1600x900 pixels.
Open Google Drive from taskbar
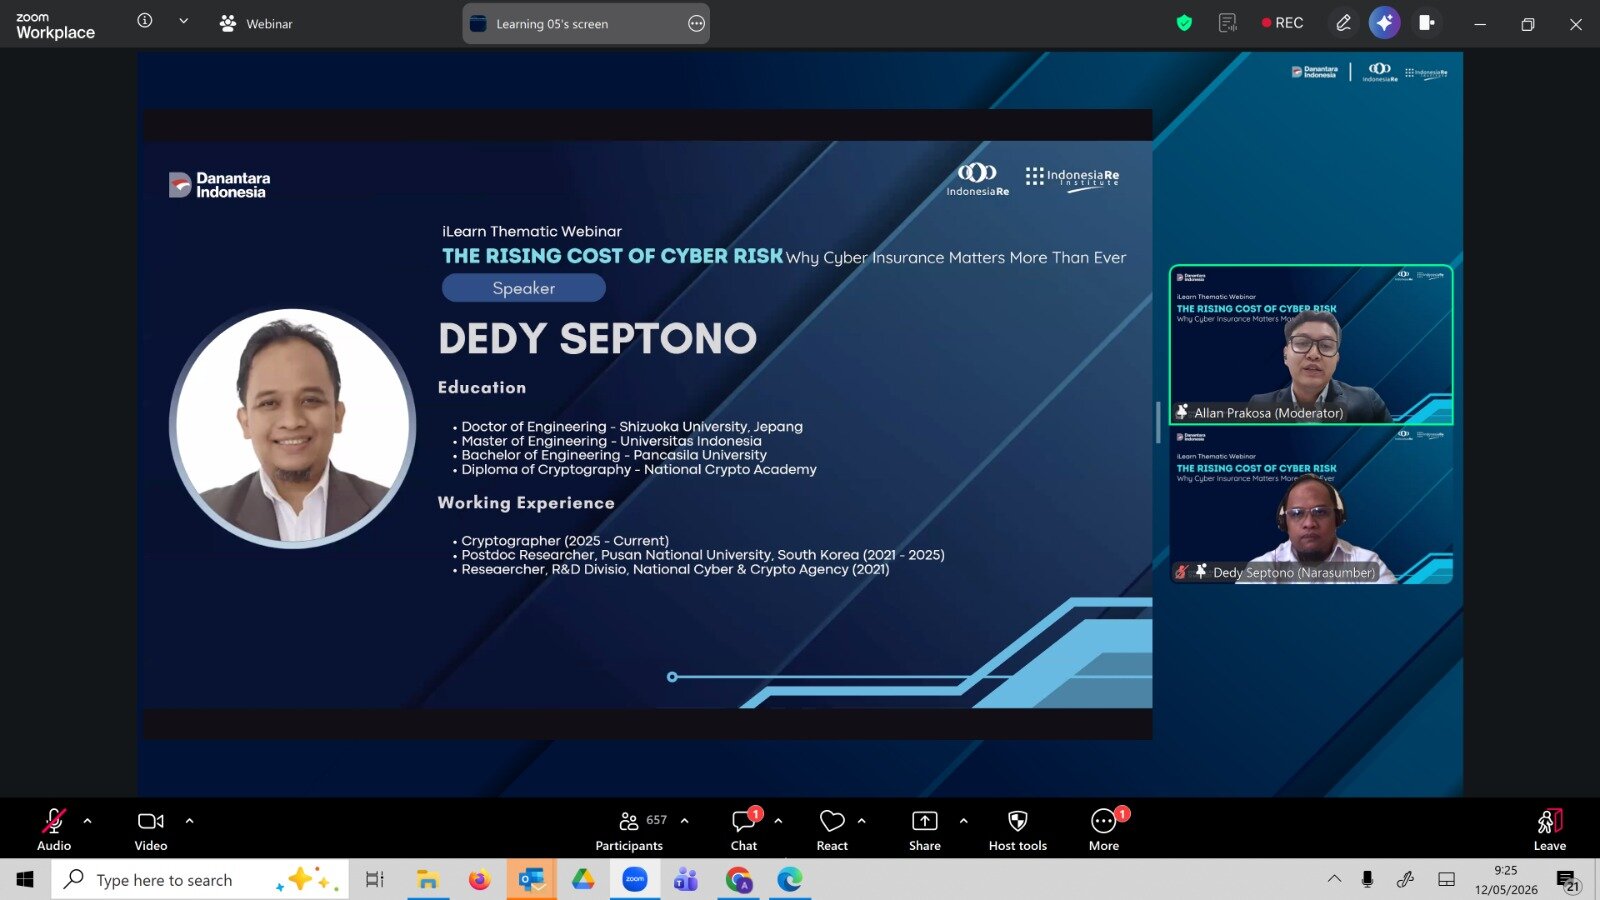click(x=583, y=879)
